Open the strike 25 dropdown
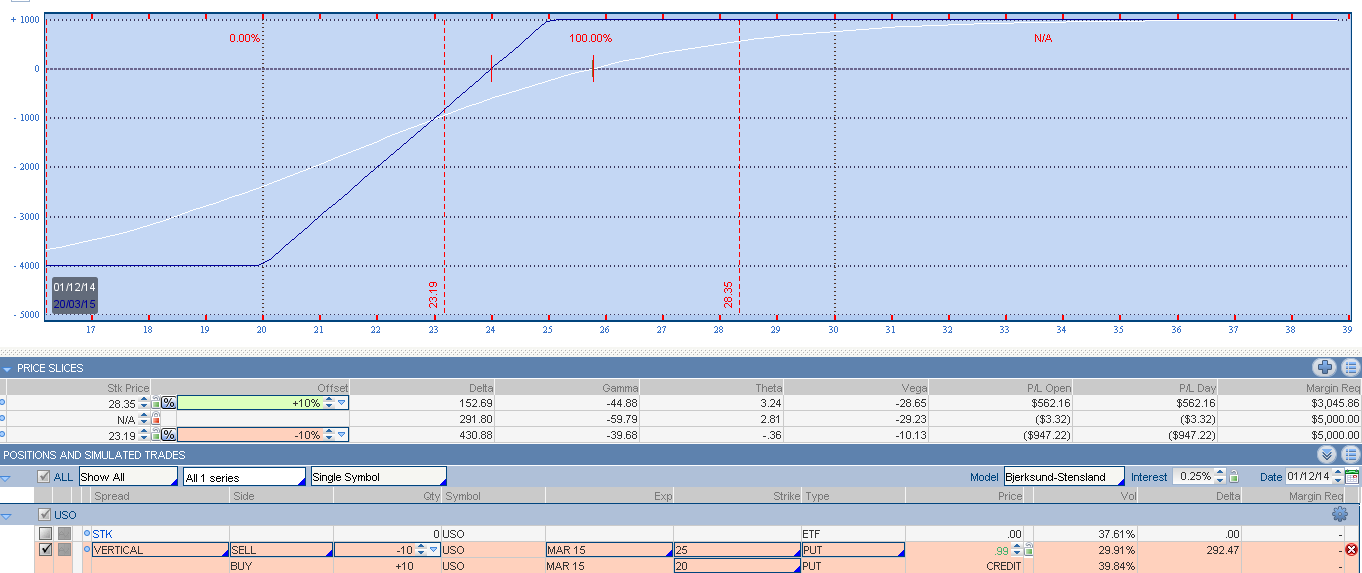The width and height of the screenshot is (1362, 573). [x=737, y=550]
